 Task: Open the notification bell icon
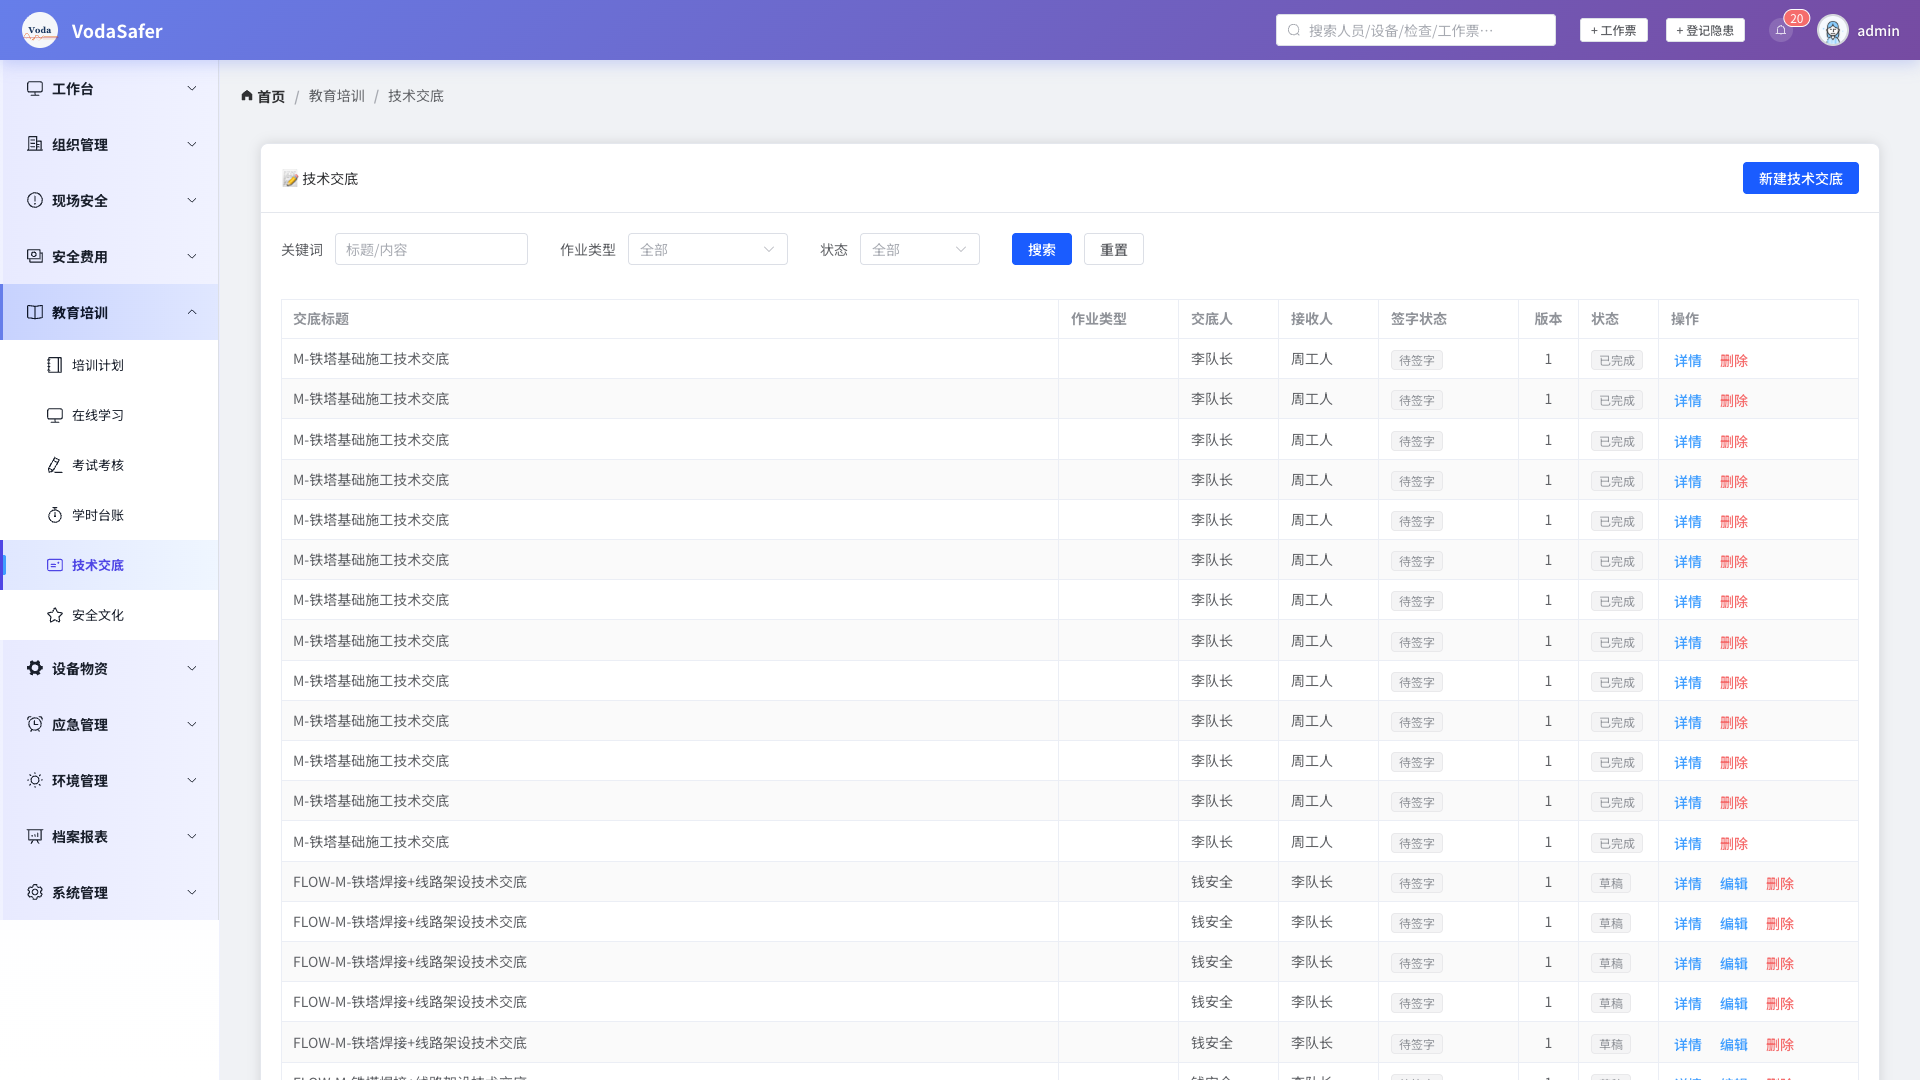[1781, 30]
